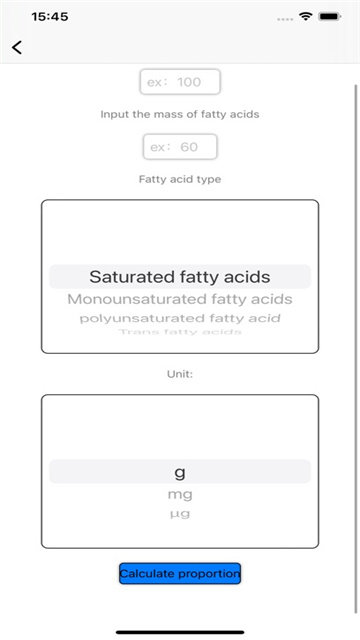Choose 'µg' unit option
This screenshot has height=640, width=360.
tap(180, 514)
